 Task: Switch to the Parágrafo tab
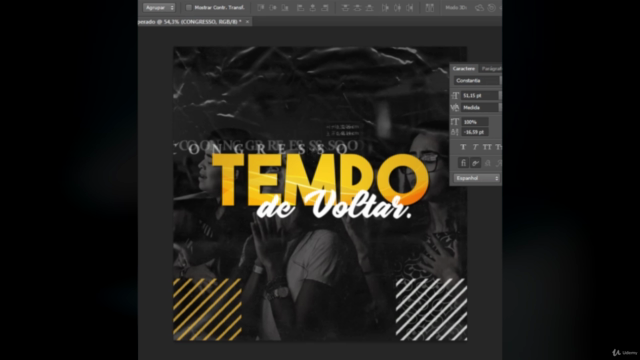click(x=491, y=69)
